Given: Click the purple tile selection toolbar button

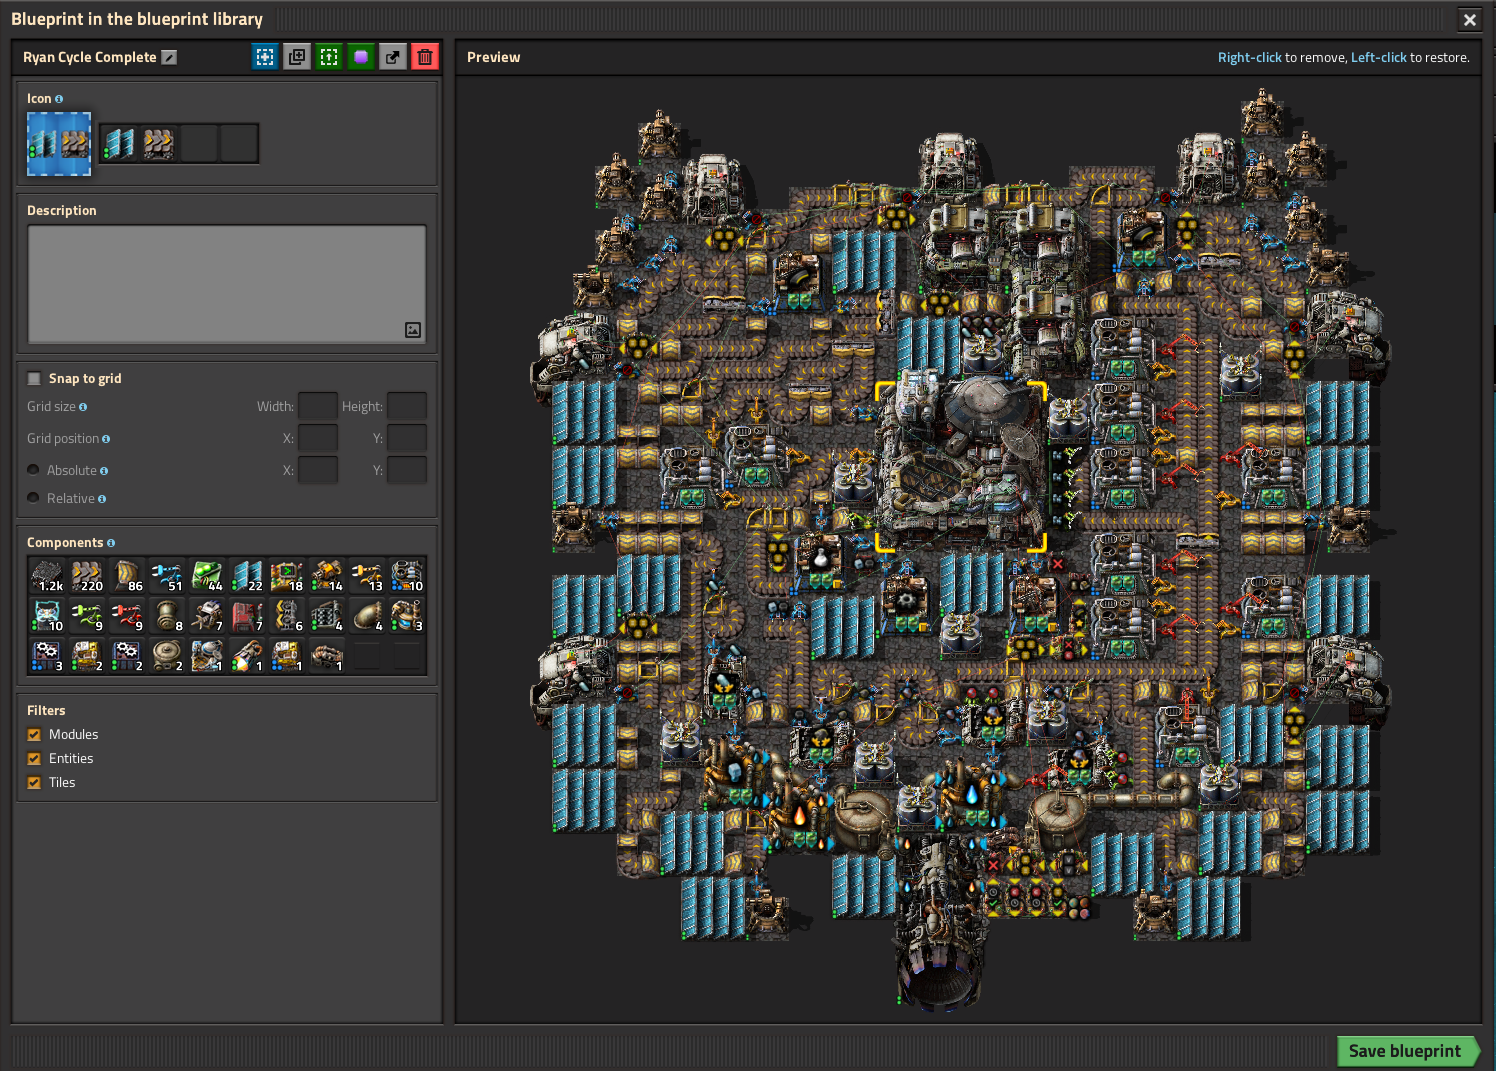Looking at the screenshot, I should click(361, 57).
